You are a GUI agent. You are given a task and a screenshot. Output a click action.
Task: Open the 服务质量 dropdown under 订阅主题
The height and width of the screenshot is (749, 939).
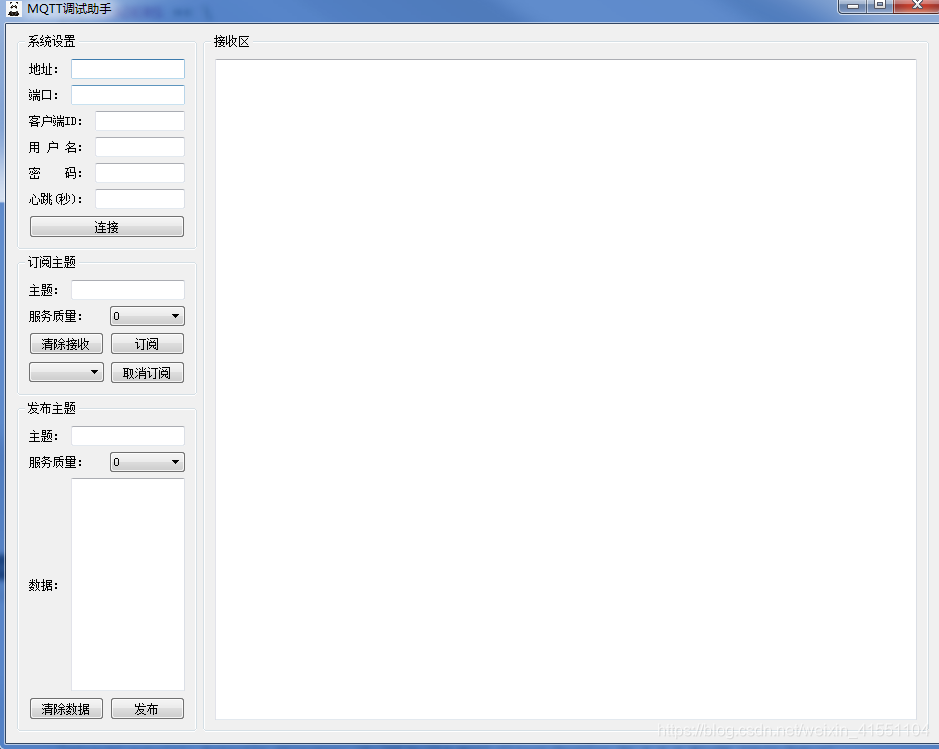147,316
